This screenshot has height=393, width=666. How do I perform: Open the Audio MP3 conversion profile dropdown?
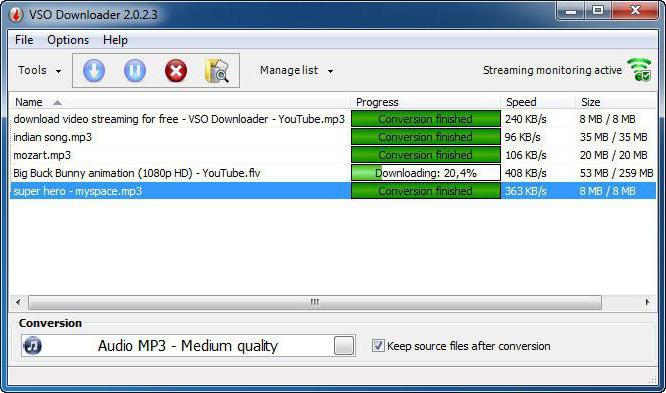point(344,345)
